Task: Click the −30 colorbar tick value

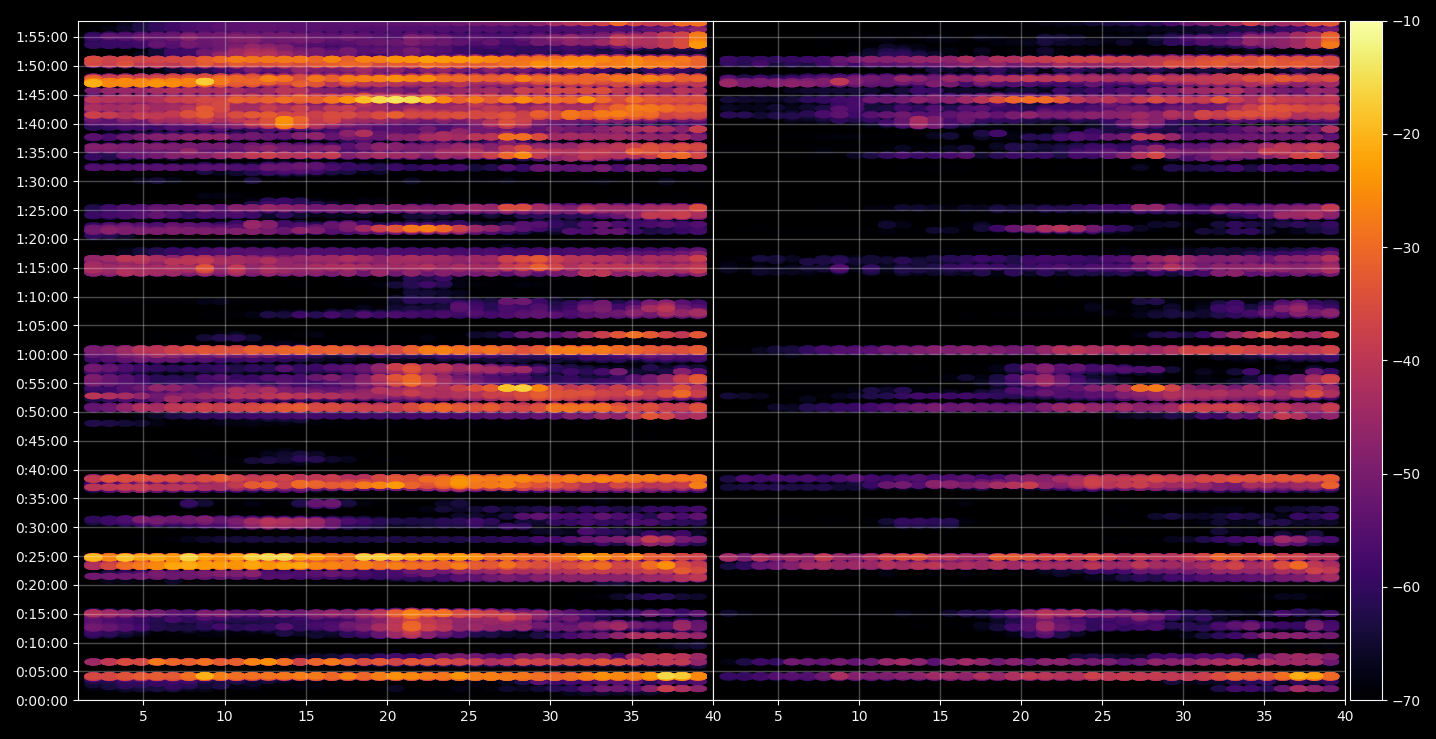Action: [1405, 248]
